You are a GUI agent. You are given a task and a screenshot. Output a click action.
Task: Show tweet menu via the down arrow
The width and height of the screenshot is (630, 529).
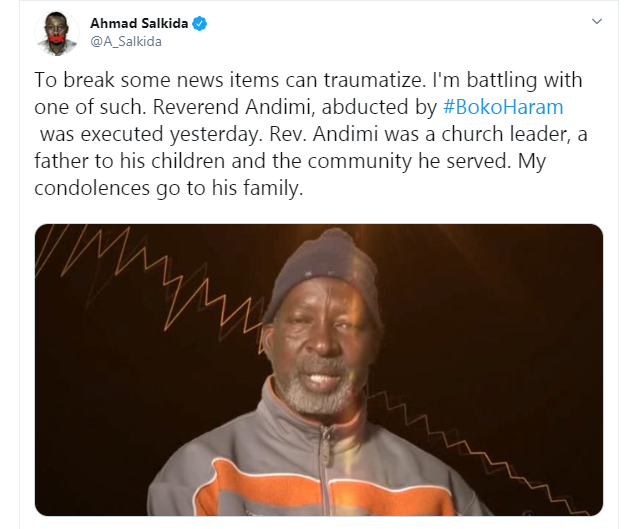597,21
